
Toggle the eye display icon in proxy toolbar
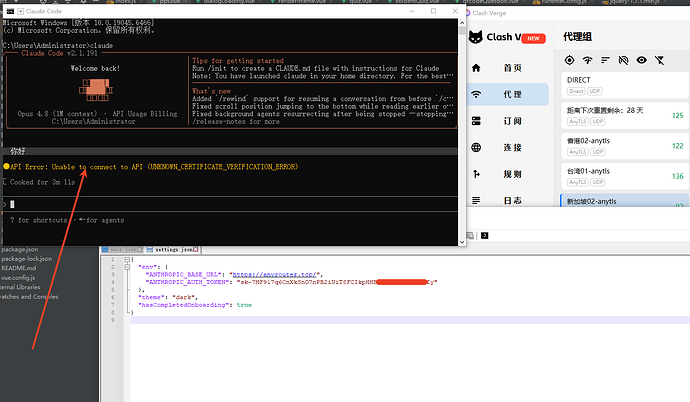coord(641,60)
